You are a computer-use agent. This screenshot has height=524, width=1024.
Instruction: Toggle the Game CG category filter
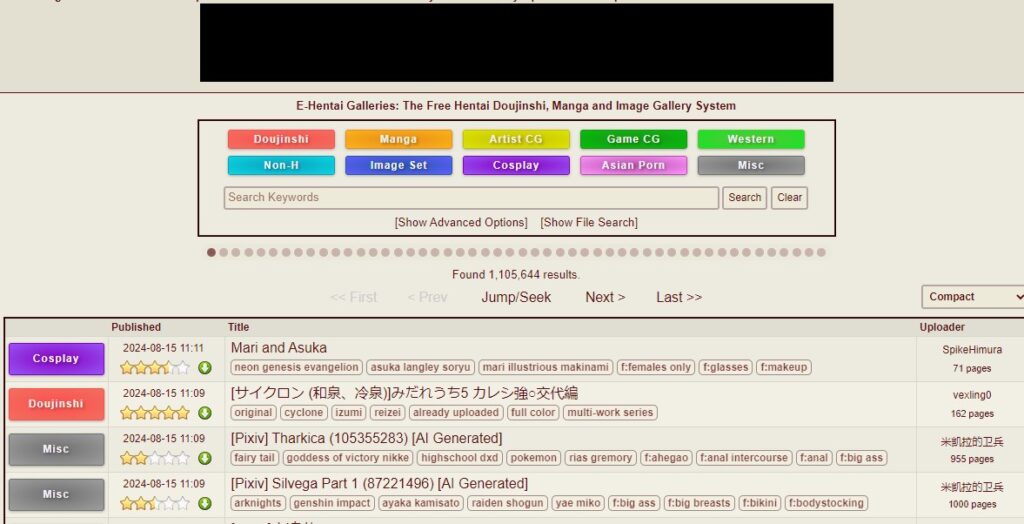[x=633, y=139]
